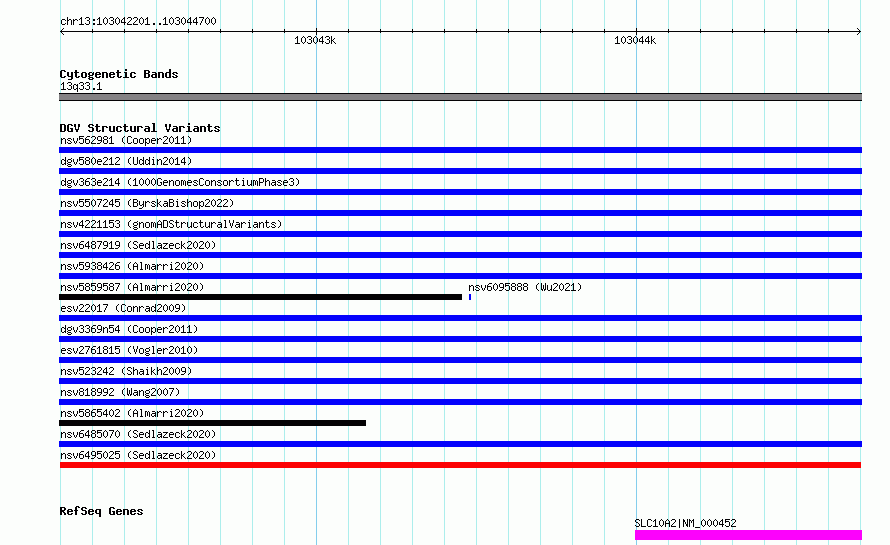Click the nsv562981 (Cooper2011) variant bar
Screen dimensions: 890x545
[460, 150]
